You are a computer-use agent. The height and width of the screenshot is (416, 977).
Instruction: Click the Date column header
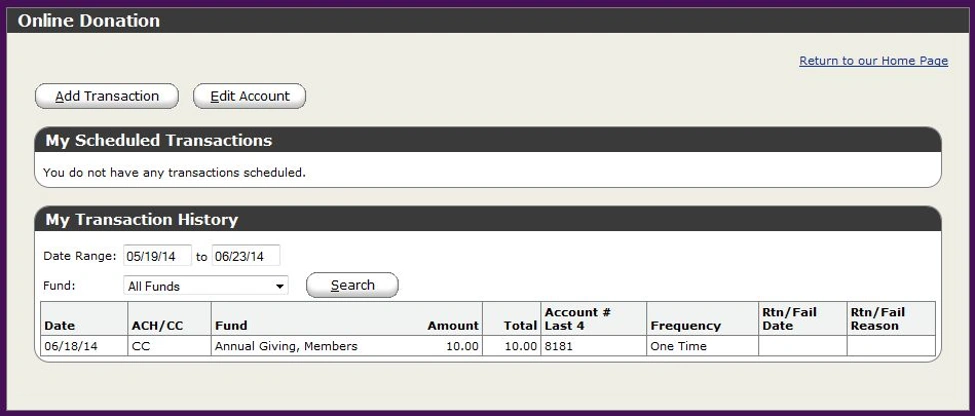[59, 325]
